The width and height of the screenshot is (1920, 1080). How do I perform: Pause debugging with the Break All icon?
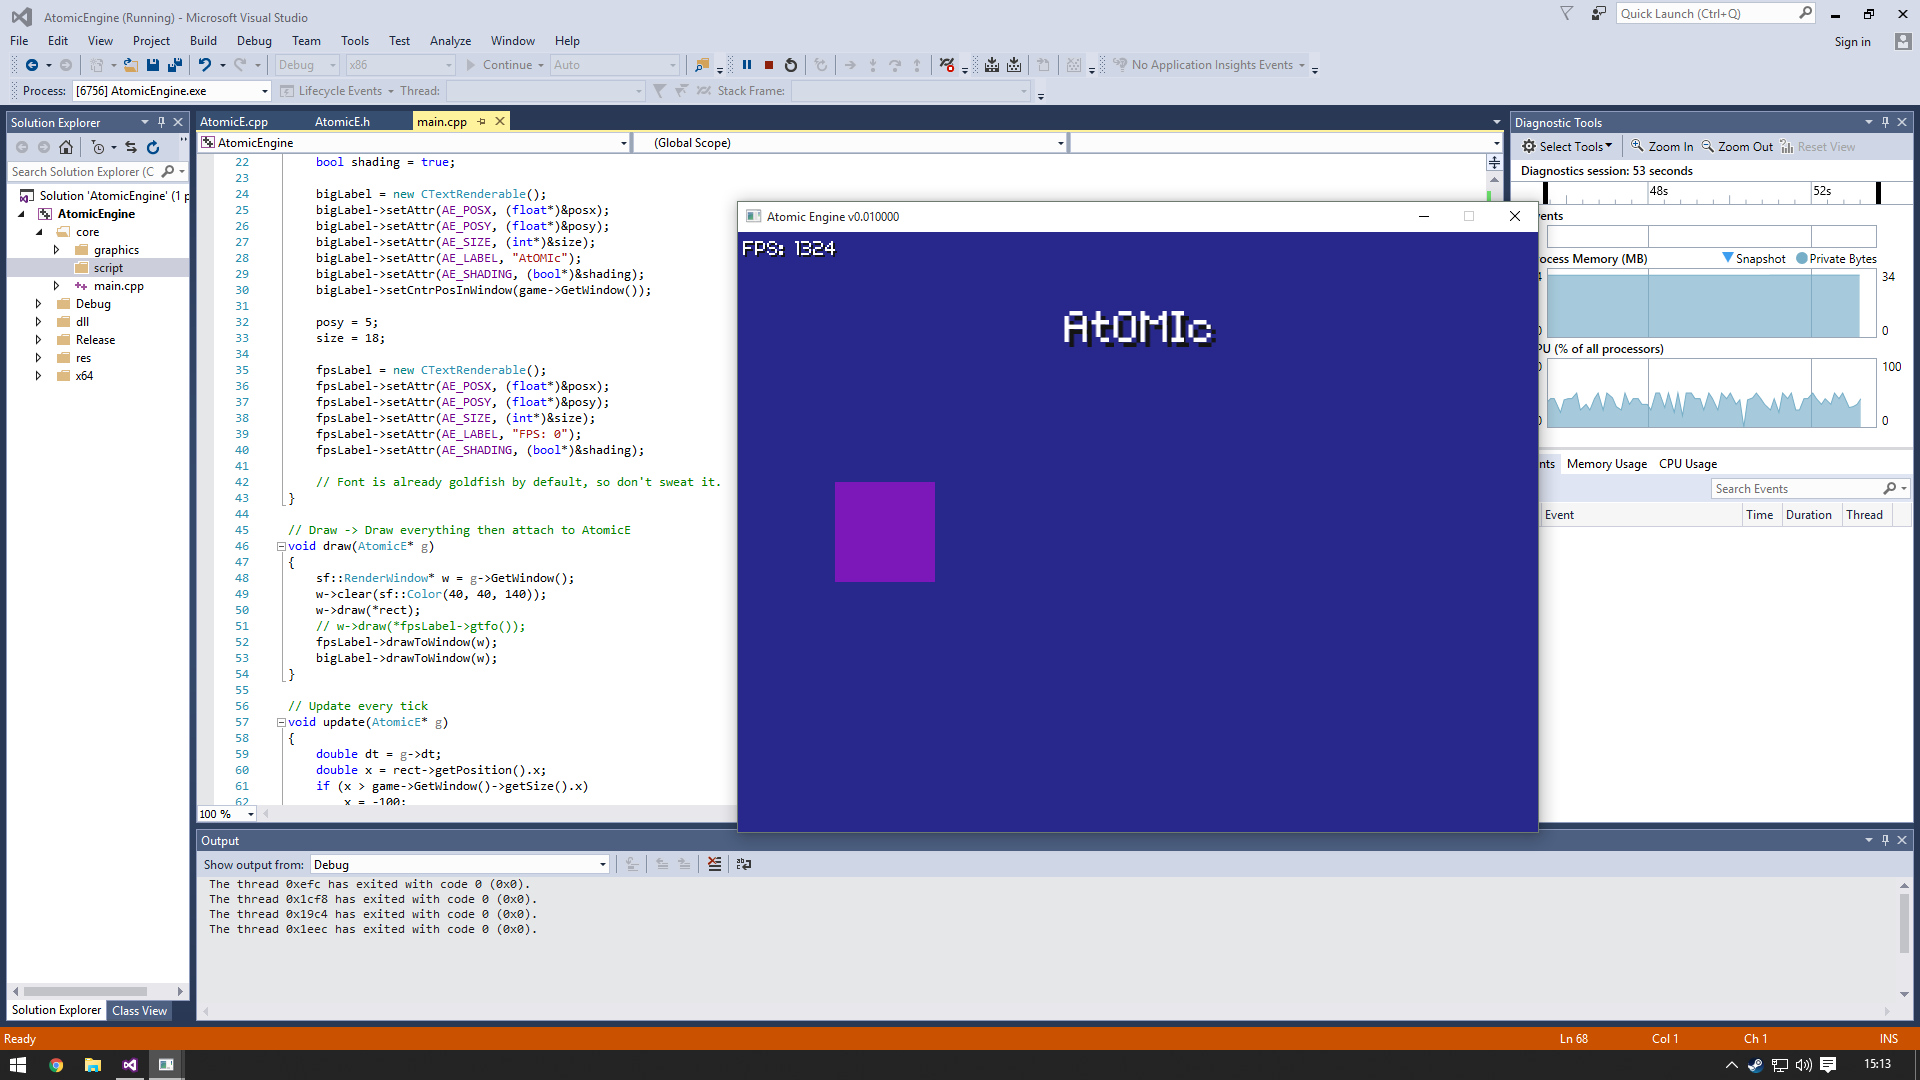747,65
